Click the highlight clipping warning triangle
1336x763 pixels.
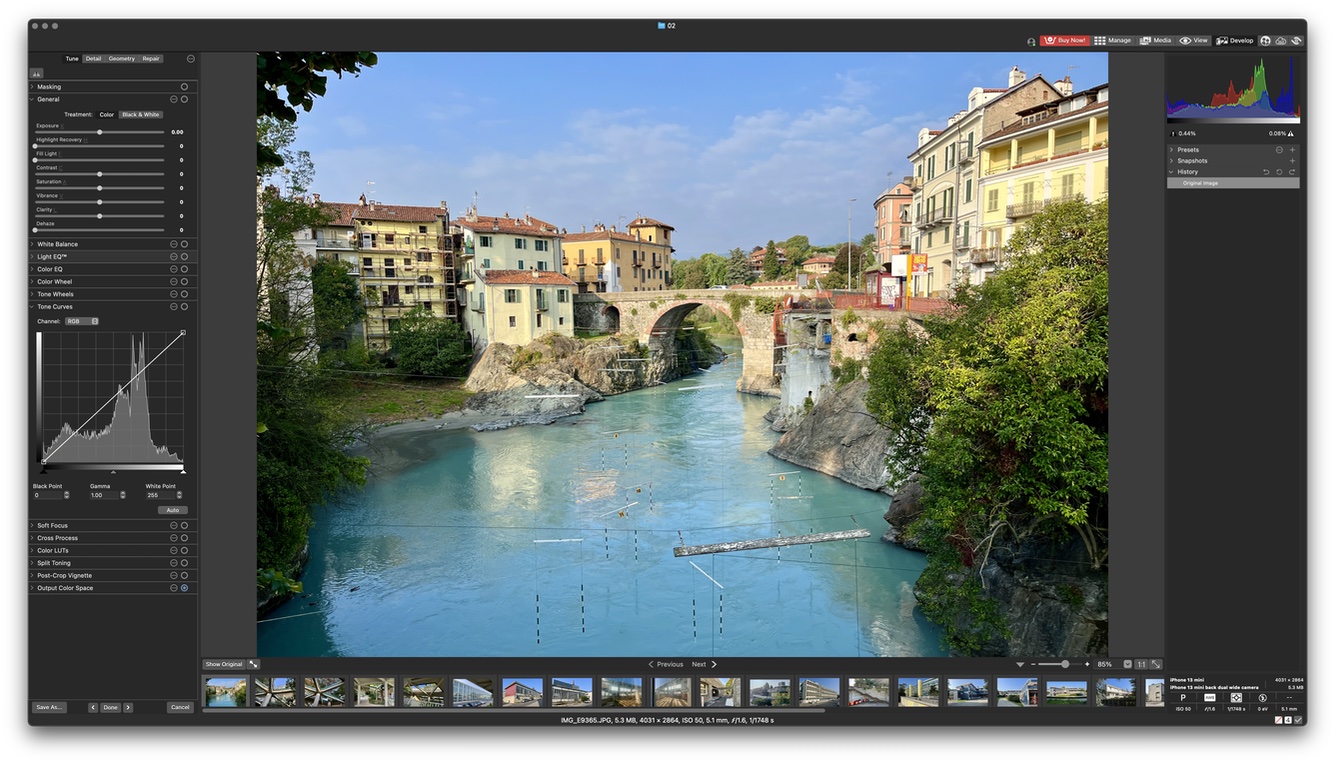coord(1291,133)
